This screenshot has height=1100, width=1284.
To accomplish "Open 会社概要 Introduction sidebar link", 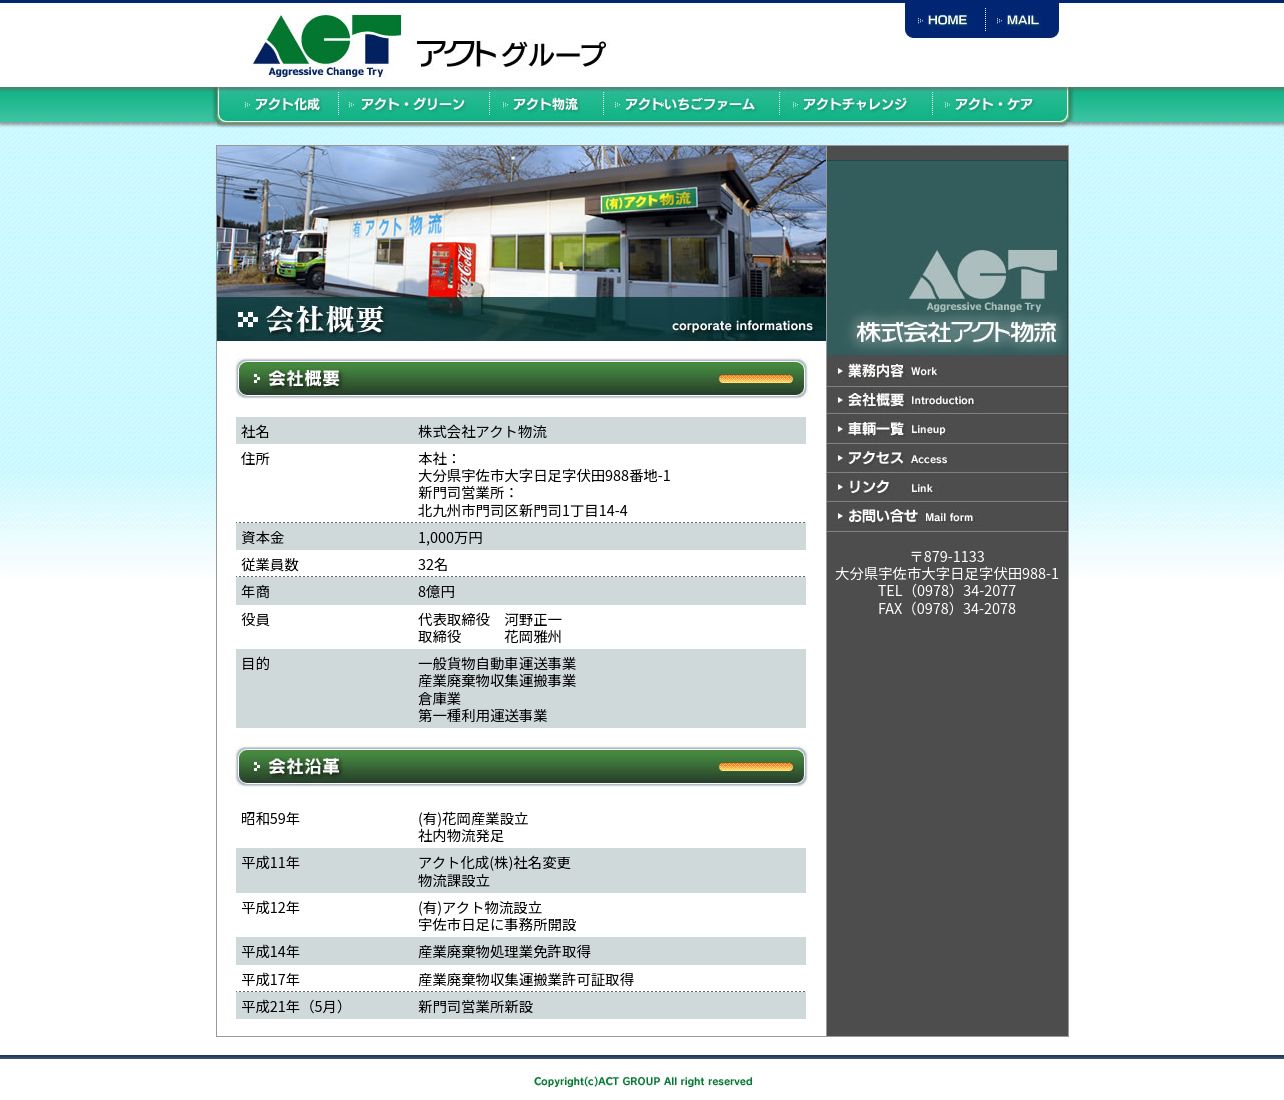I will click(x=947, y=400).
